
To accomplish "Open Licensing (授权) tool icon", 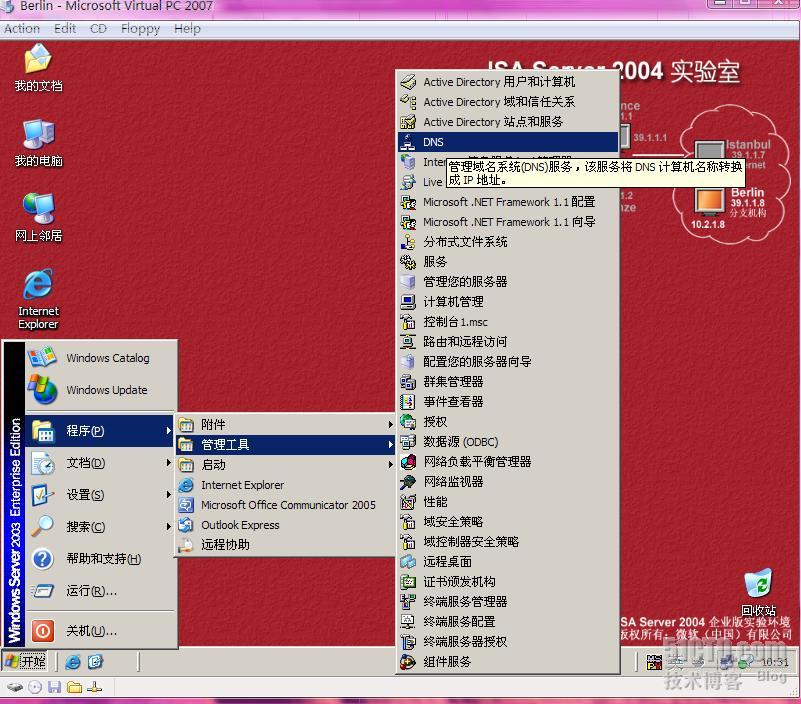I will (x=408, y=421).
